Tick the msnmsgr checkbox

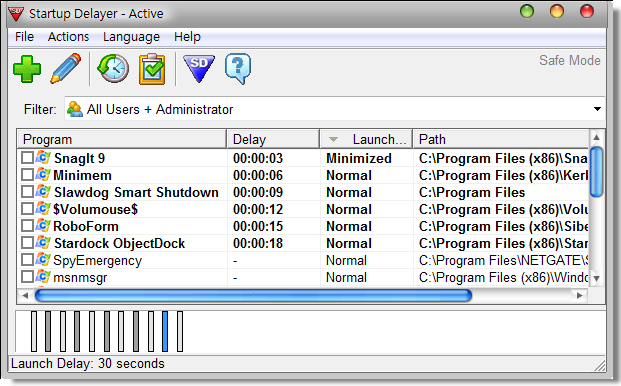point(27,277)
